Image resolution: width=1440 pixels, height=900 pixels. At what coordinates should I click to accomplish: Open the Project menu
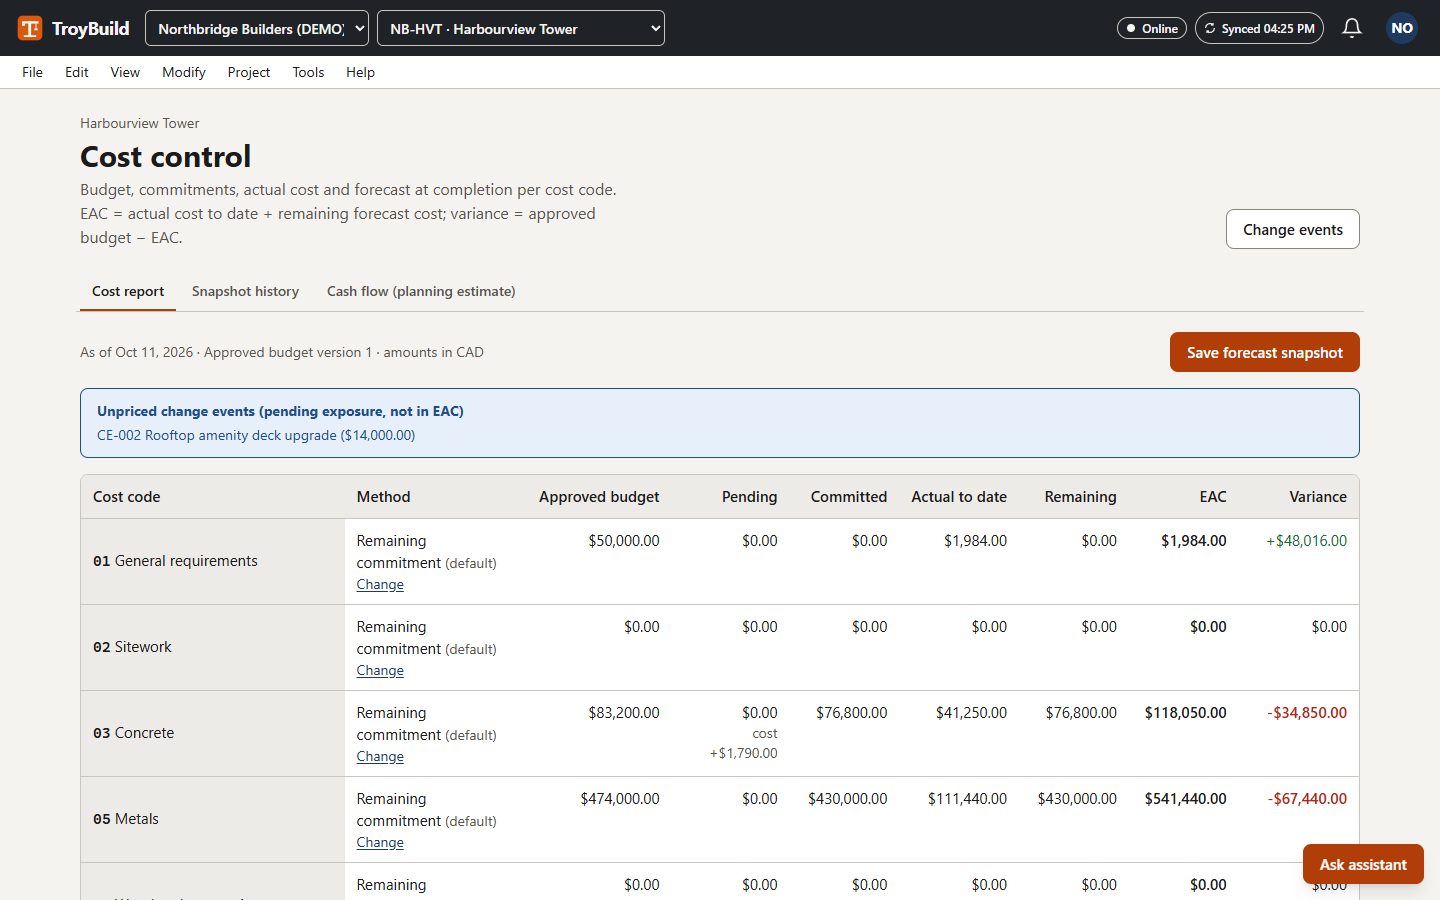tap(249, 72)
